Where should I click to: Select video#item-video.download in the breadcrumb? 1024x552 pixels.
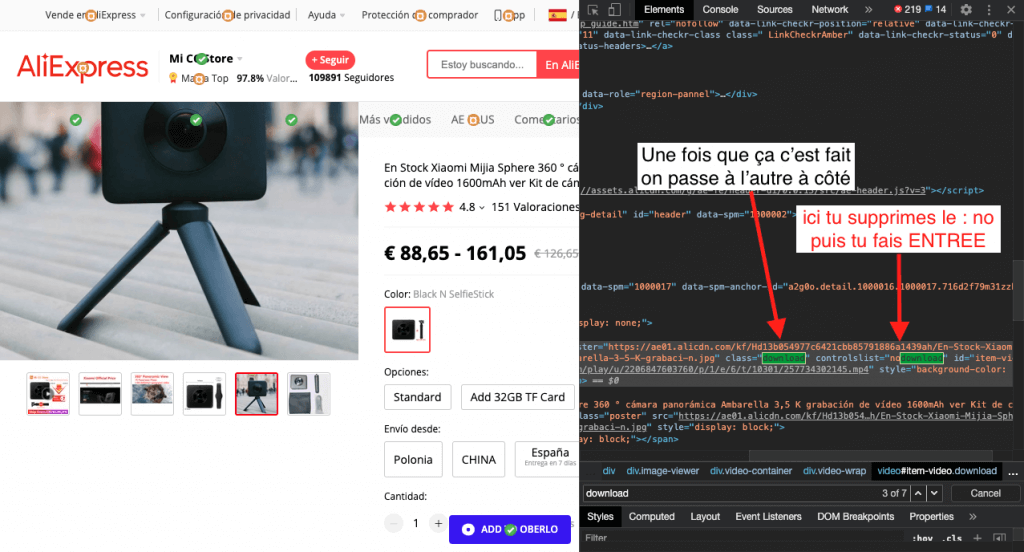click(x=936, y=470)
